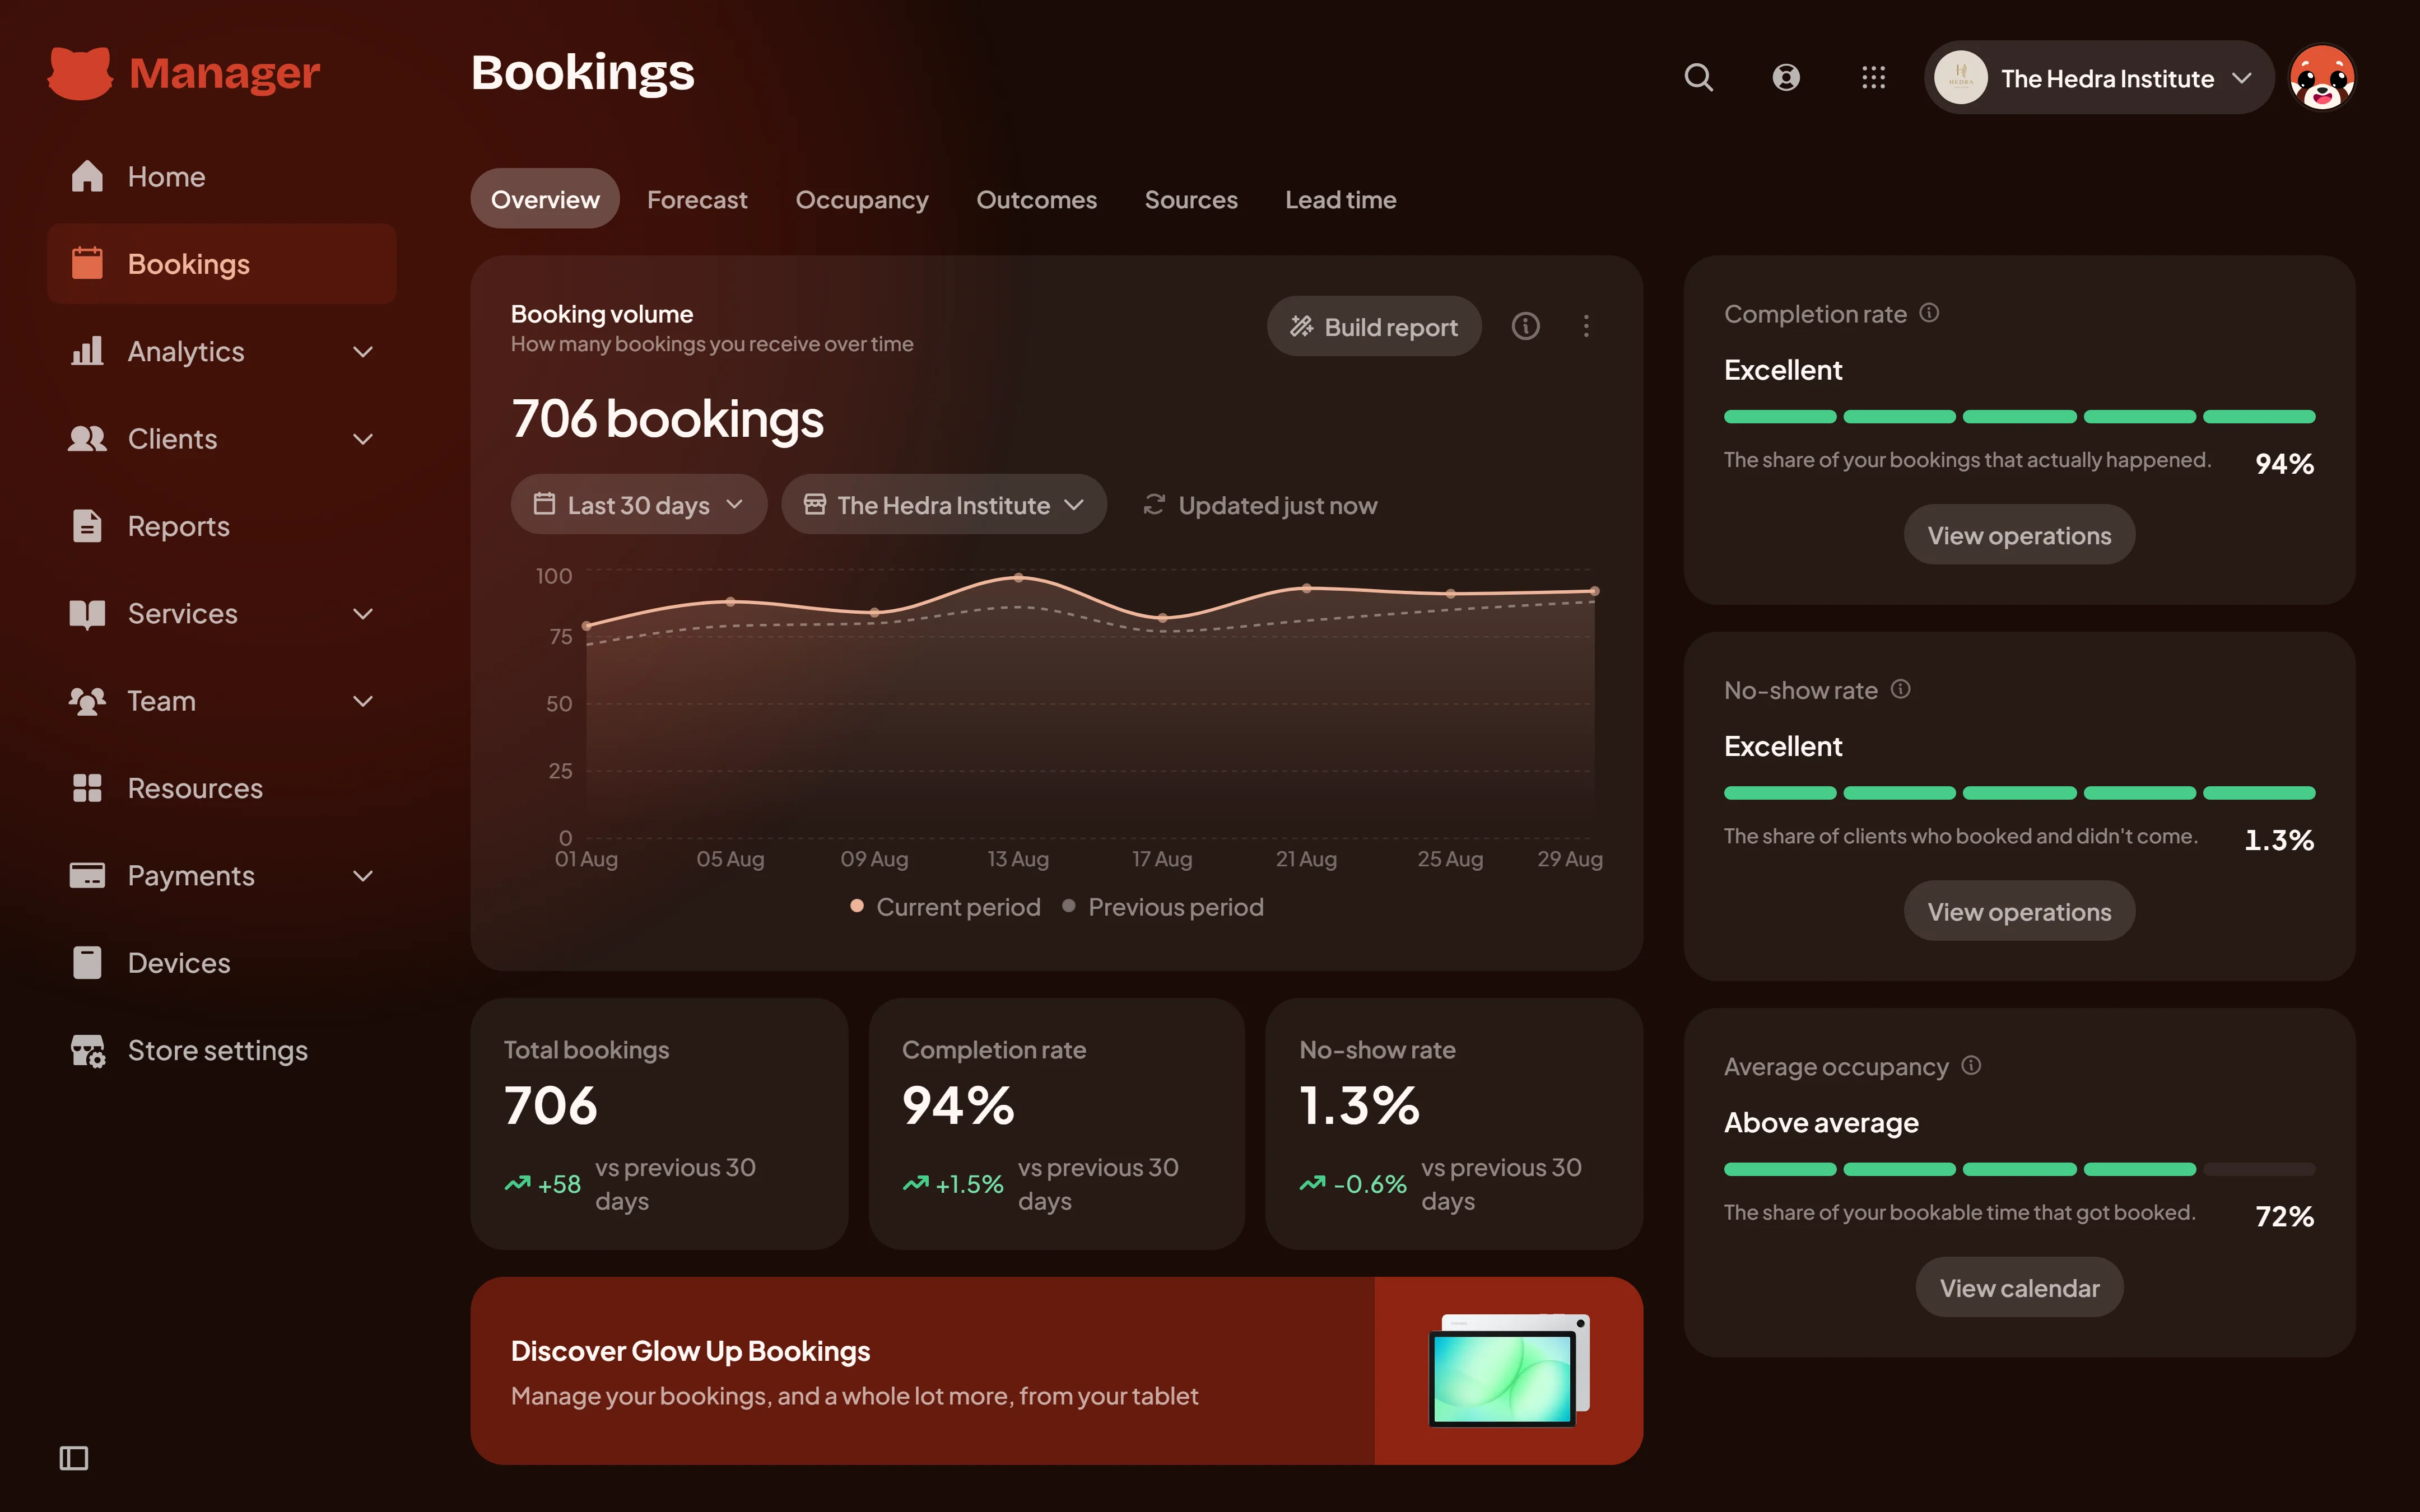Open the Reports sidebar item
The height and width of the screenshot is (1512, 2420).
222,525
